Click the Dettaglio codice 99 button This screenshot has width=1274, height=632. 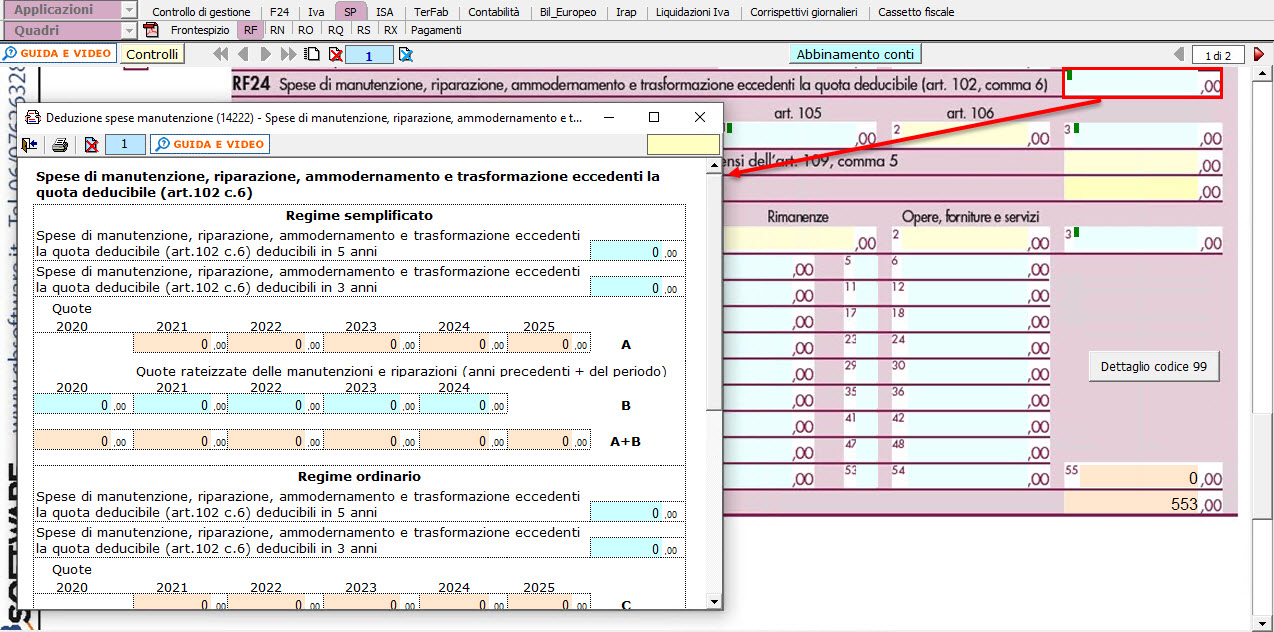[x=1154, y=367]
